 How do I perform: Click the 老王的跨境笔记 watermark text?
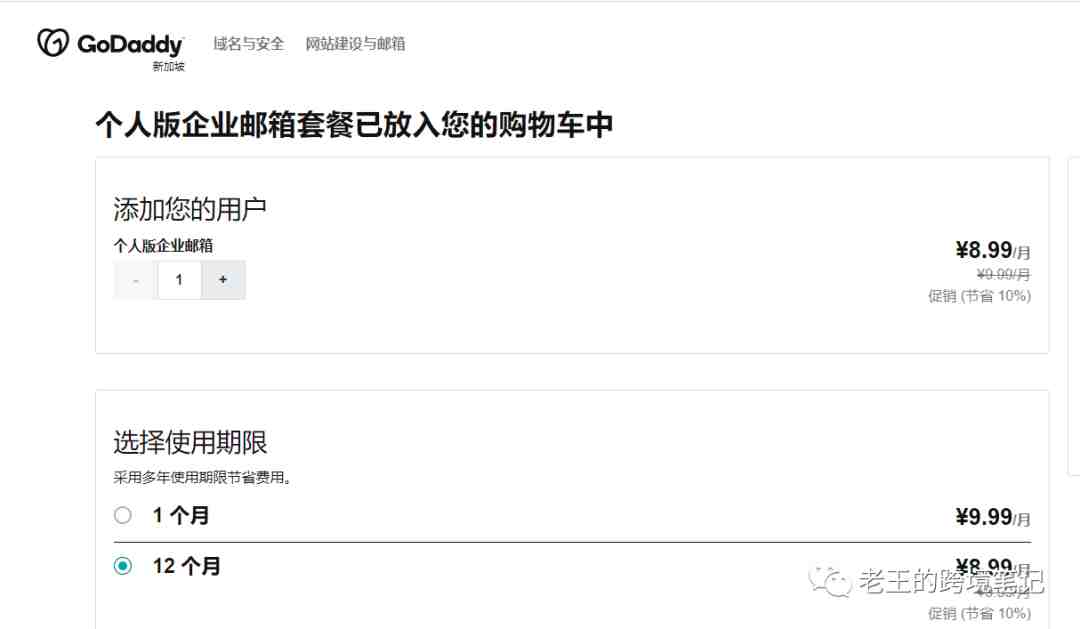(x=951, y=582)
